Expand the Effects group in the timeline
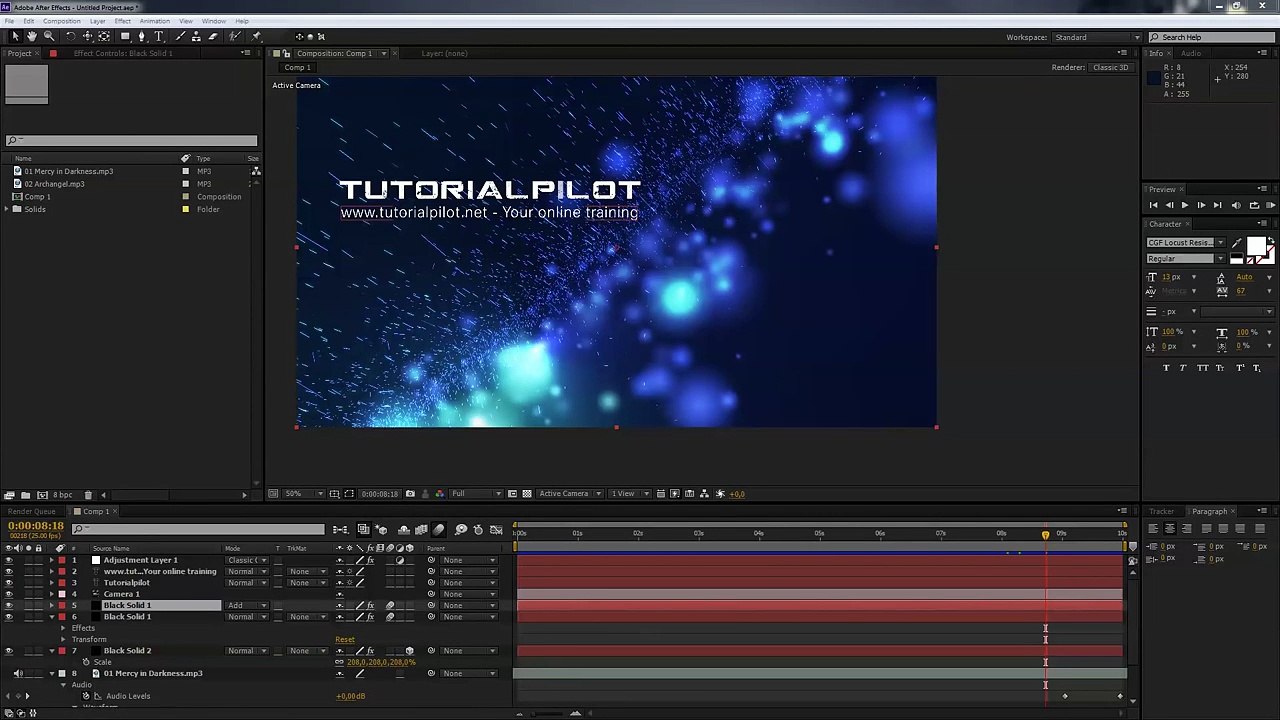This screenshot has width=1280, height=720. point(63,628)
